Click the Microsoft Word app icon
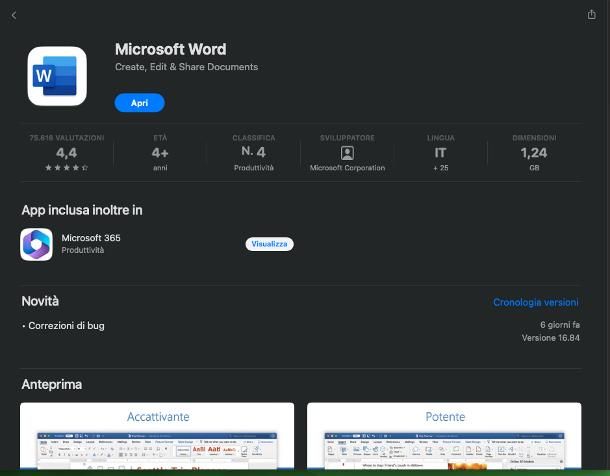The image size is (610, 476). pos(57,76)
